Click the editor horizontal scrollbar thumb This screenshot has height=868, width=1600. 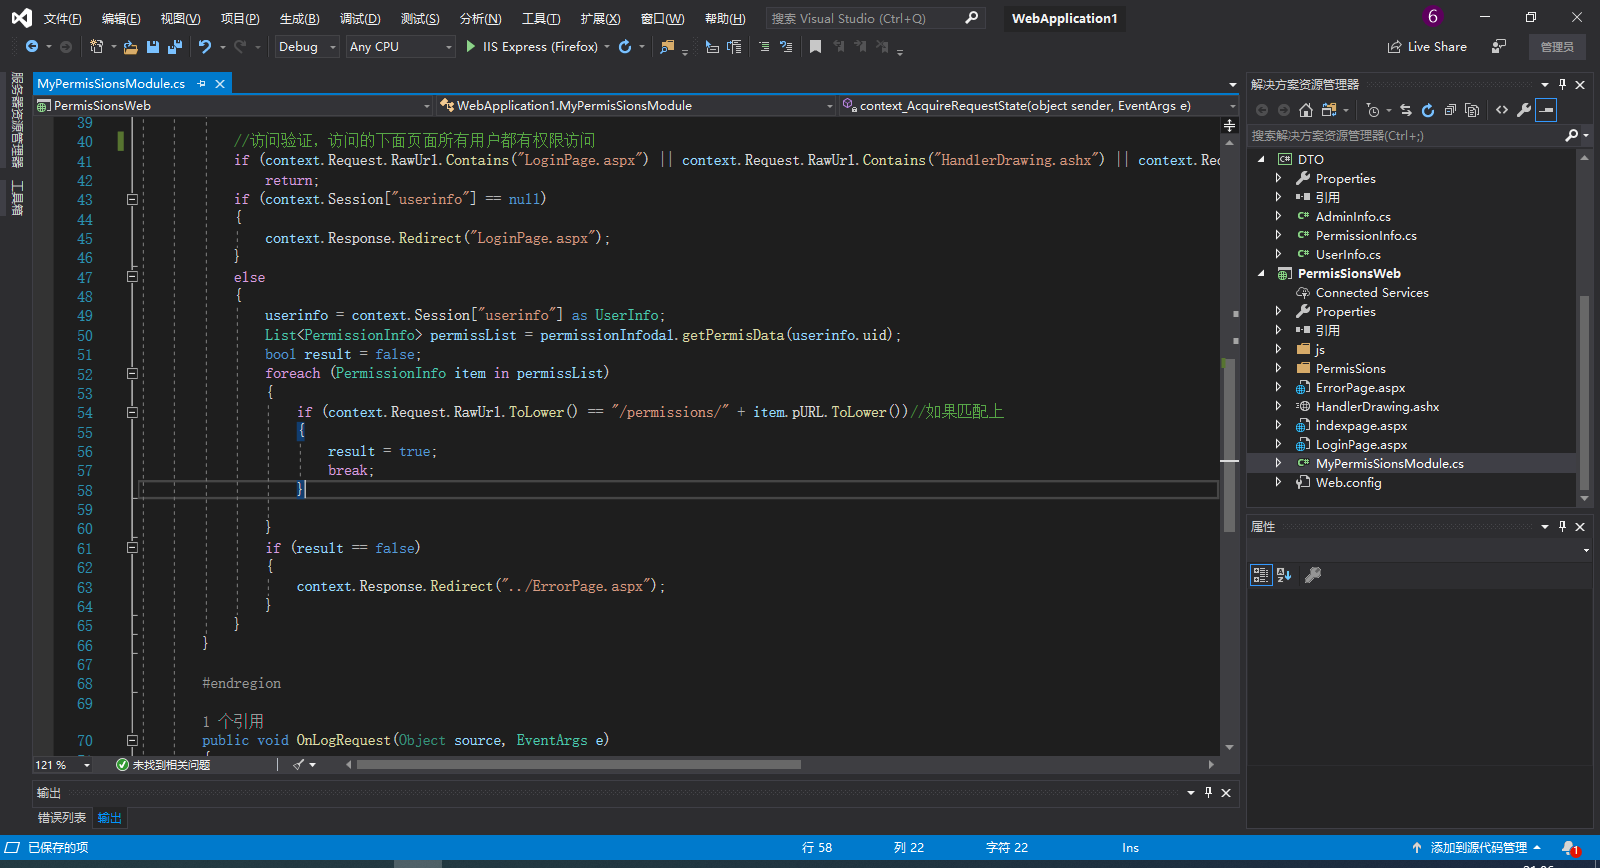[x=579, y=765]
